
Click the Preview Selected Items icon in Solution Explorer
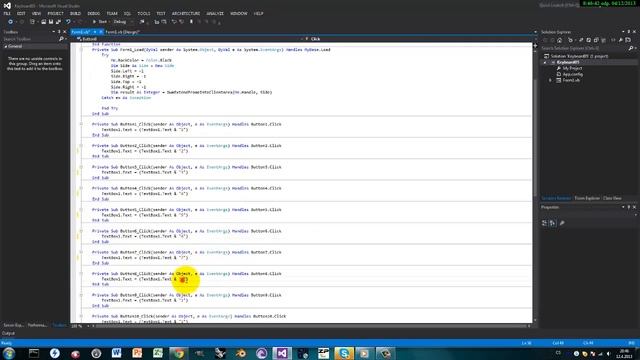628,40
